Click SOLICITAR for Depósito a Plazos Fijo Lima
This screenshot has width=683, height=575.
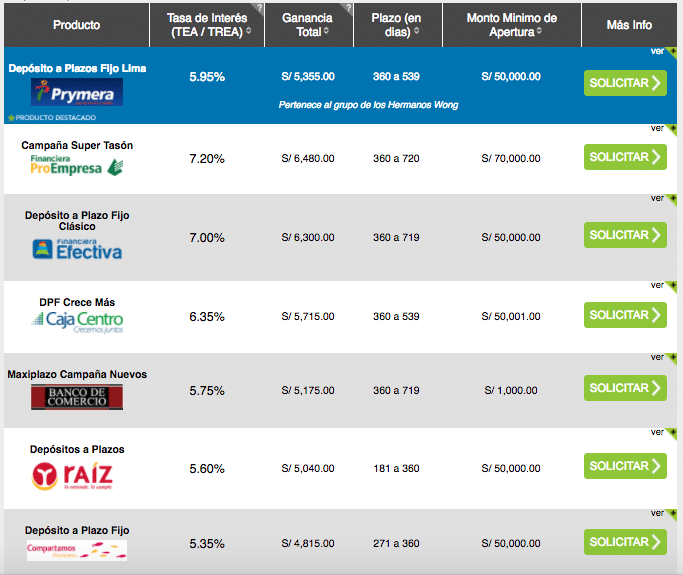[x=625, y=83]
